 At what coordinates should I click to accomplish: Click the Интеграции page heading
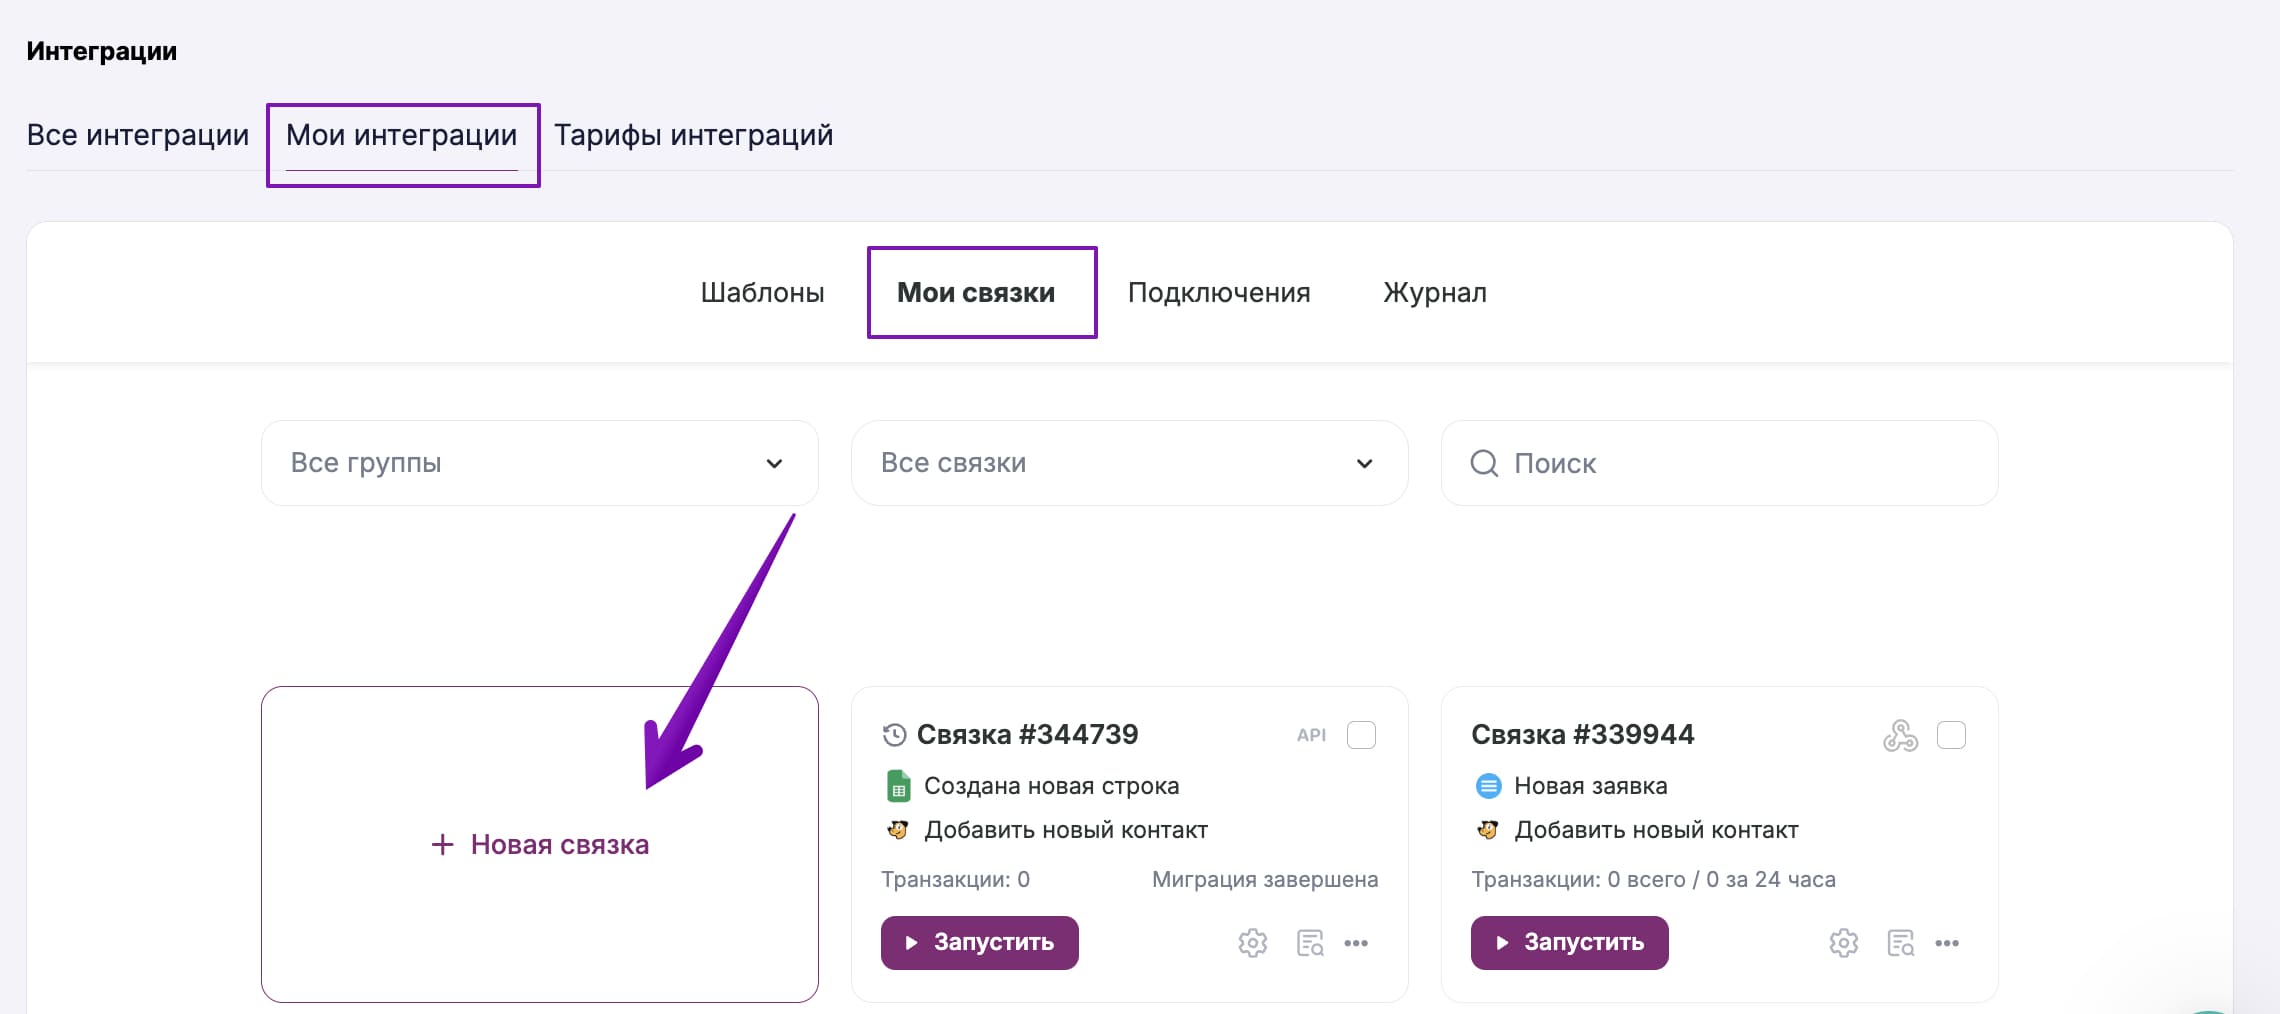(102, 51)
